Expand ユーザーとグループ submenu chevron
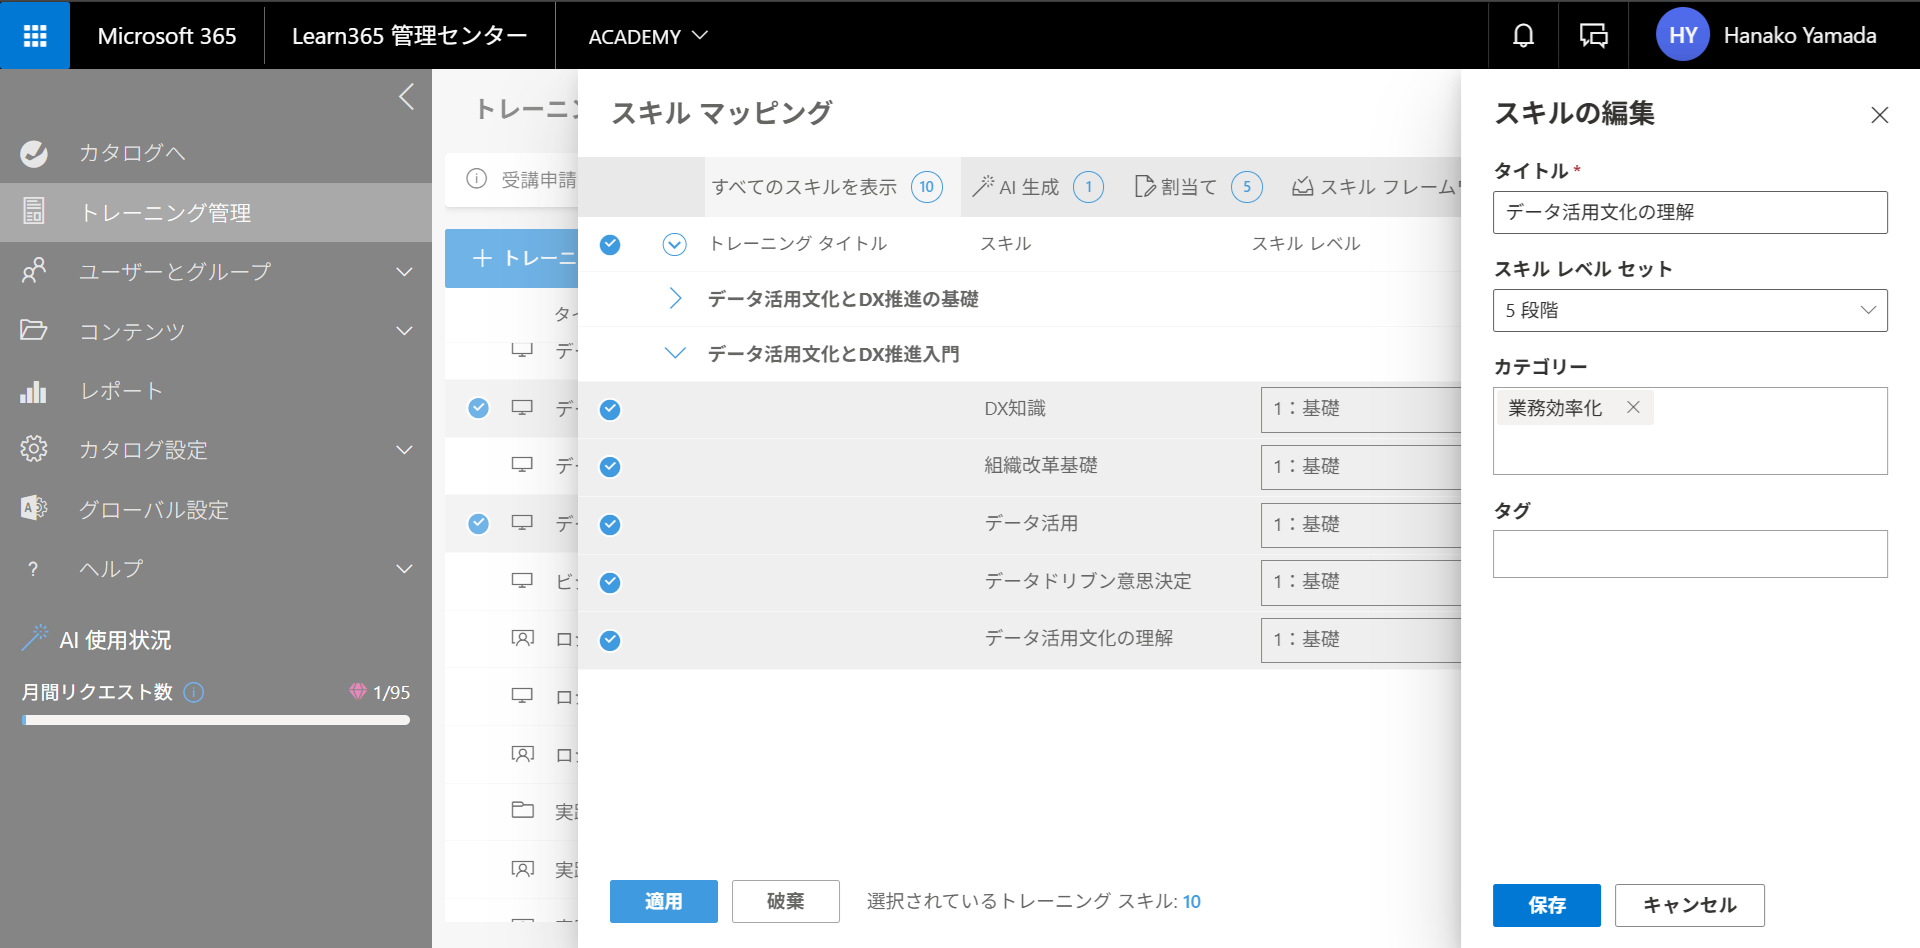The height and width of the screenshot is (948, 1920). [x=404, y=271]
